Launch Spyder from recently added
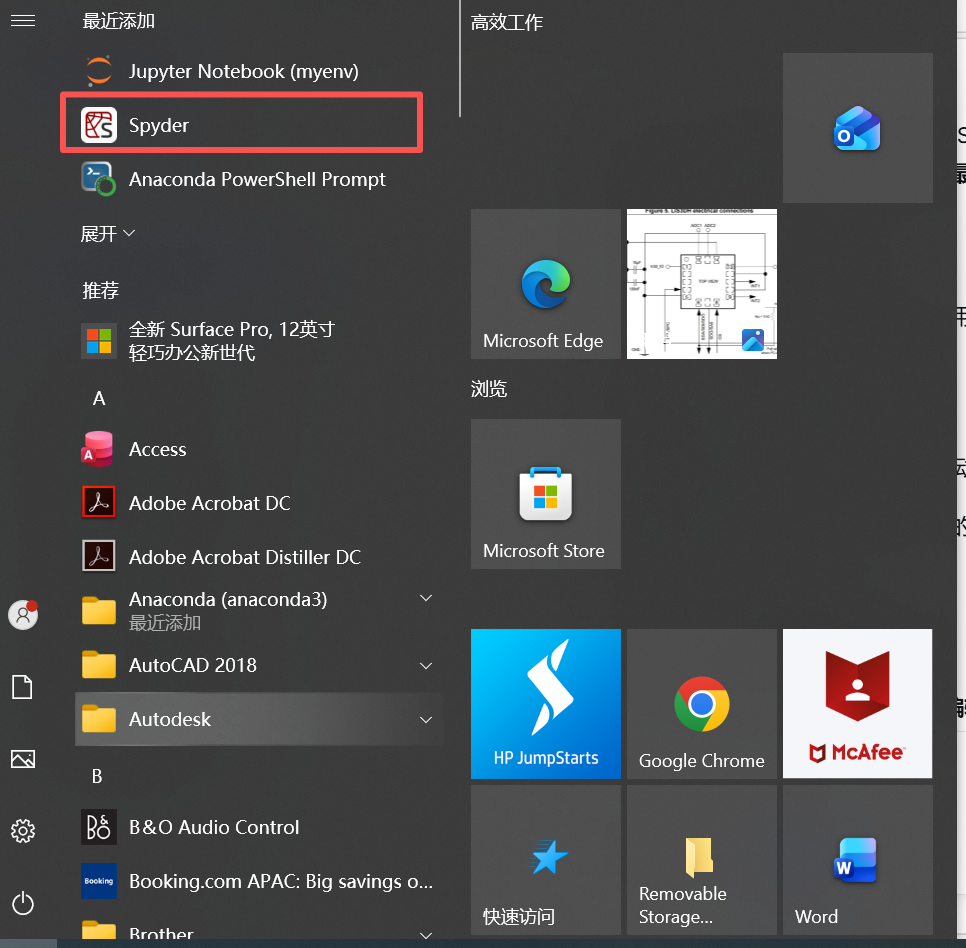The width and height of the screenshot is (966, 948). 242,125
